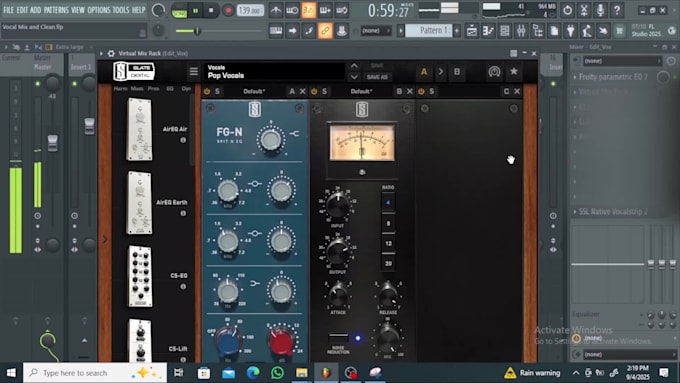Open the TOOLS menu
The image size is (680, 383).
[121, 10]
